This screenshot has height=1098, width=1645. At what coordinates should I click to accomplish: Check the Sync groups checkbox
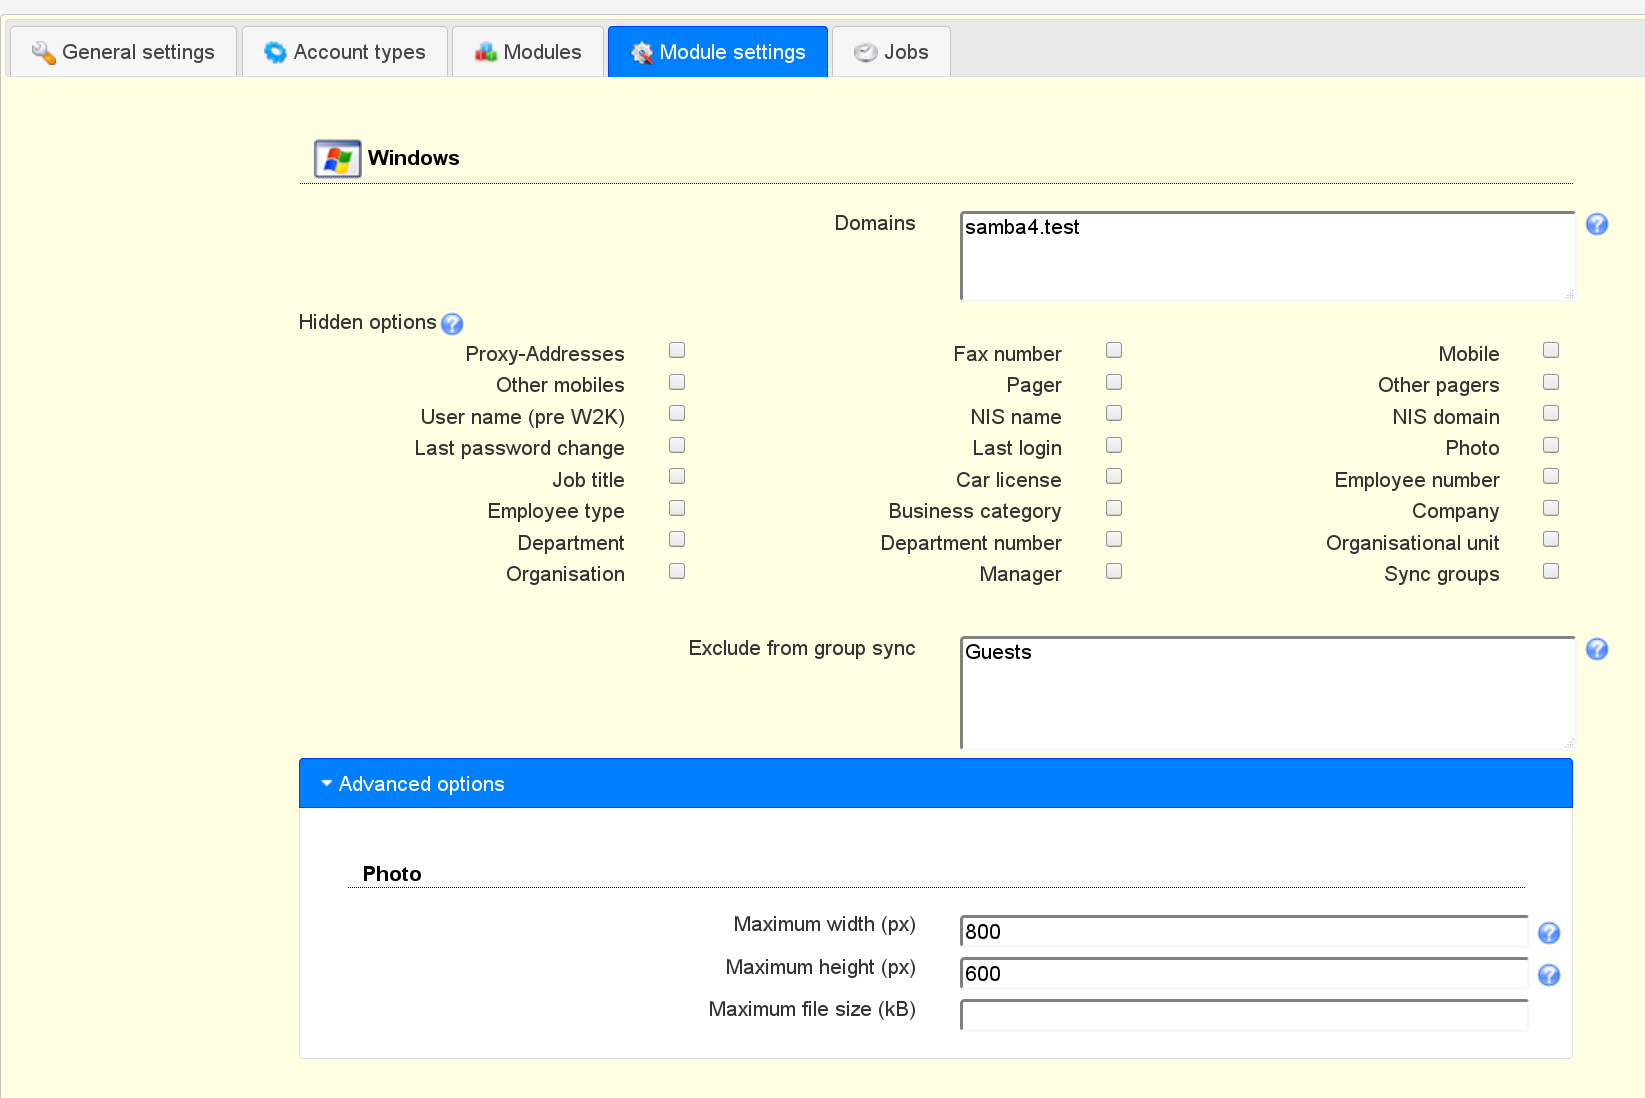pos(1551,571)
